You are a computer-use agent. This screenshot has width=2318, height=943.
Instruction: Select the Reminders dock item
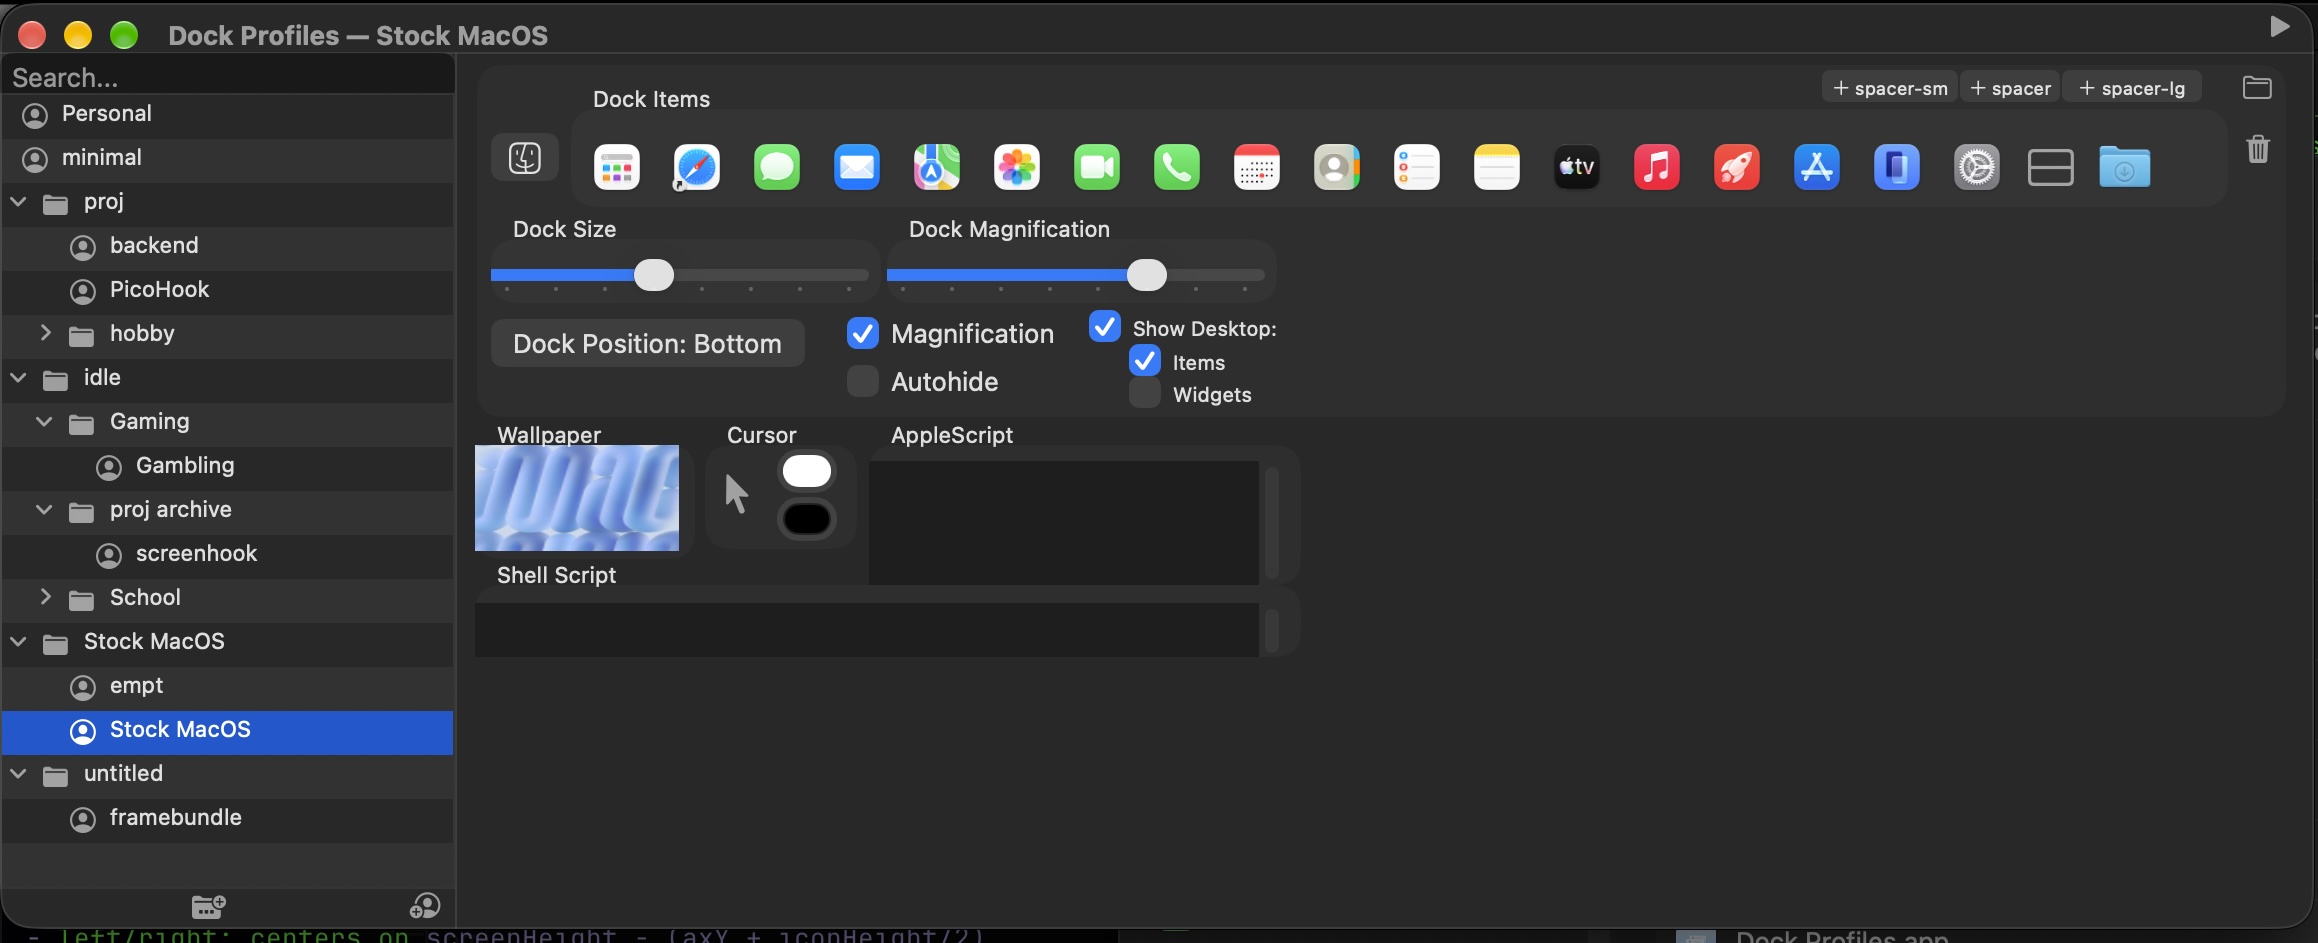point(1417,167)
